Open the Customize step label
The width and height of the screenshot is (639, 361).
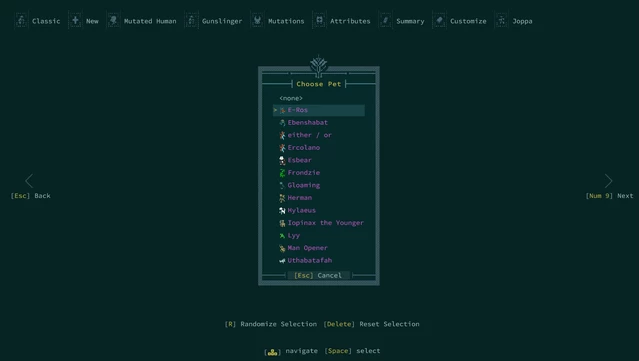[x=468, y=21]
